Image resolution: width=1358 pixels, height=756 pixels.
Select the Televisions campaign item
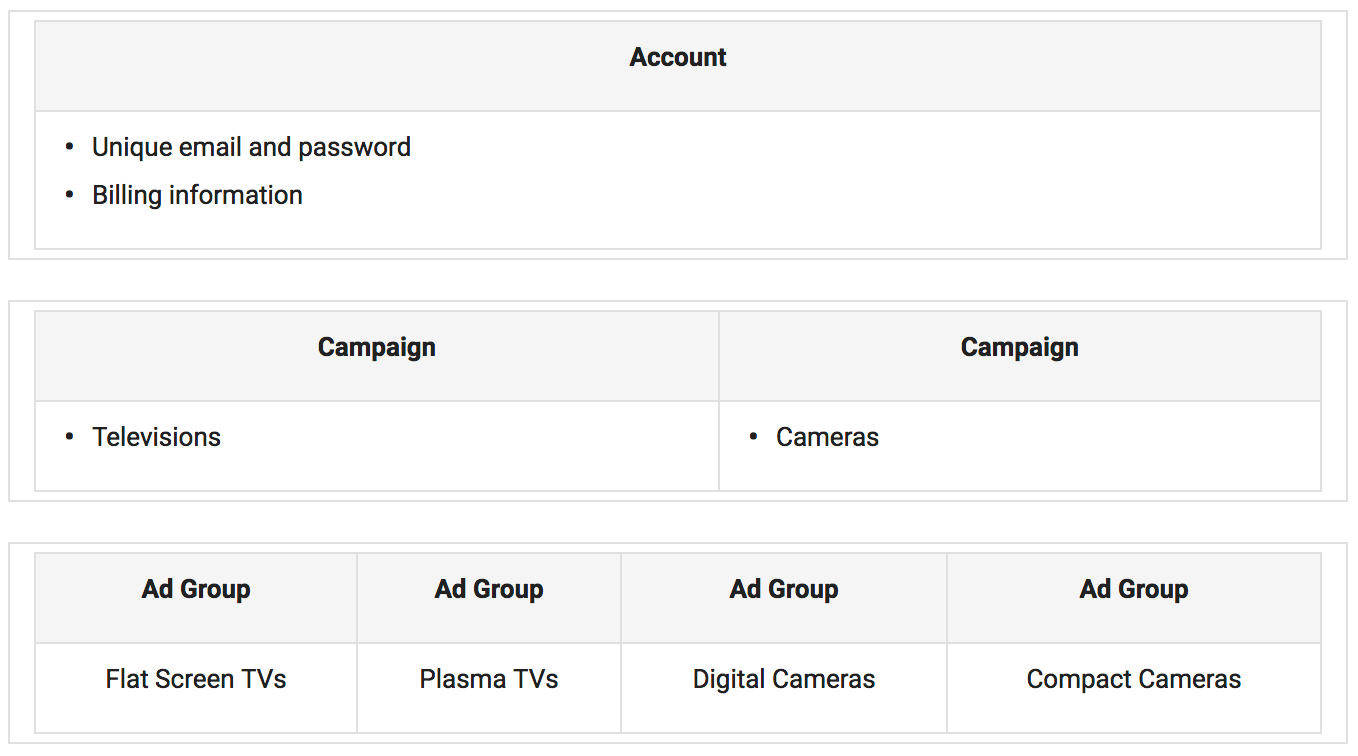point(156,438)
